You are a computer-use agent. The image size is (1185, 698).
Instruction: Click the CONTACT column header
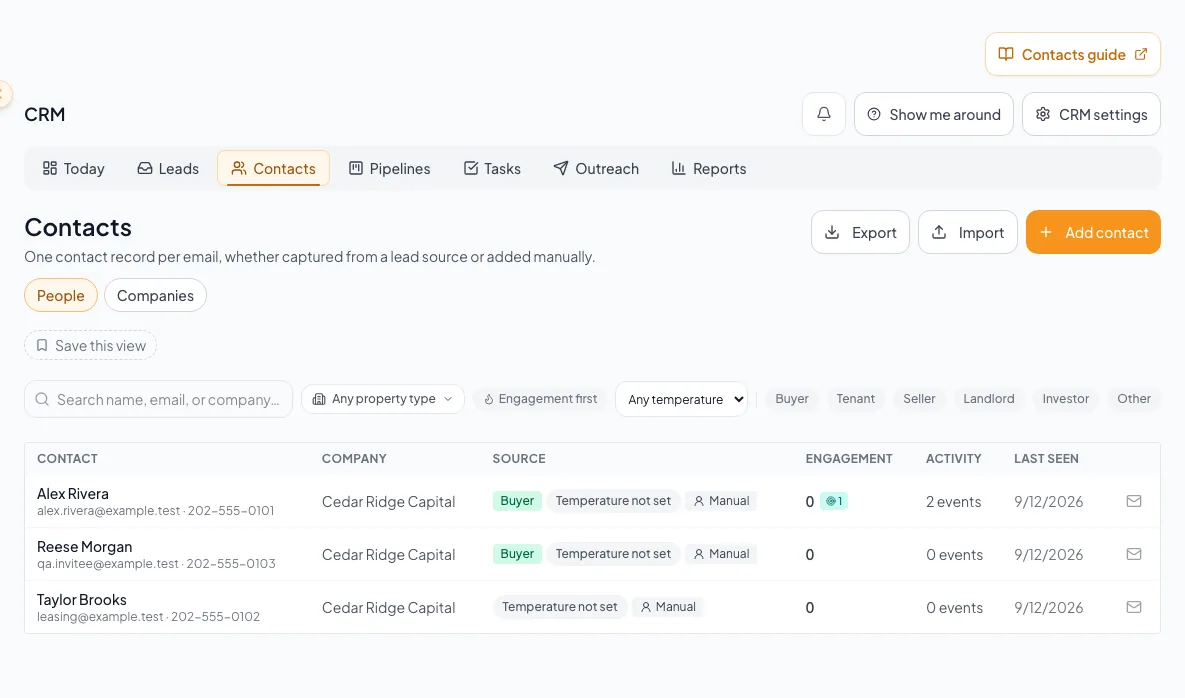click(67, 459)
